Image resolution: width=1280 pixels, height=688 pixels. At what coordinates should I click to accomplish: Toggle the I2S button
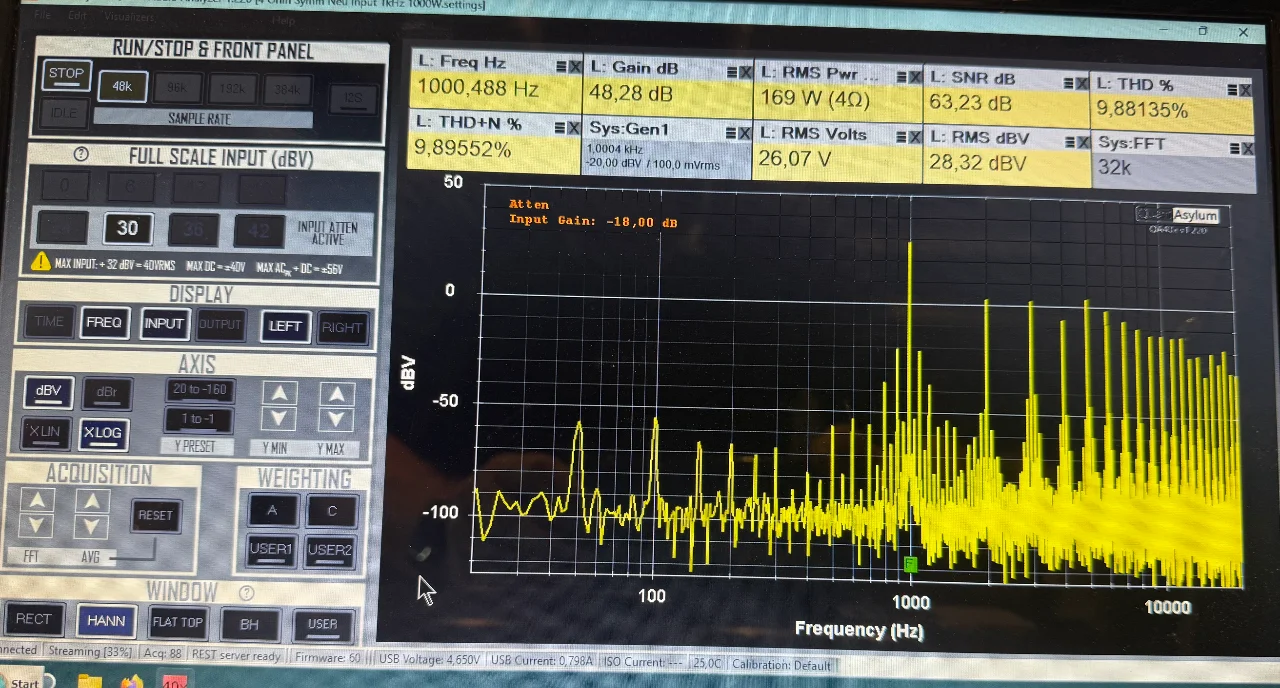click(353, 99)
